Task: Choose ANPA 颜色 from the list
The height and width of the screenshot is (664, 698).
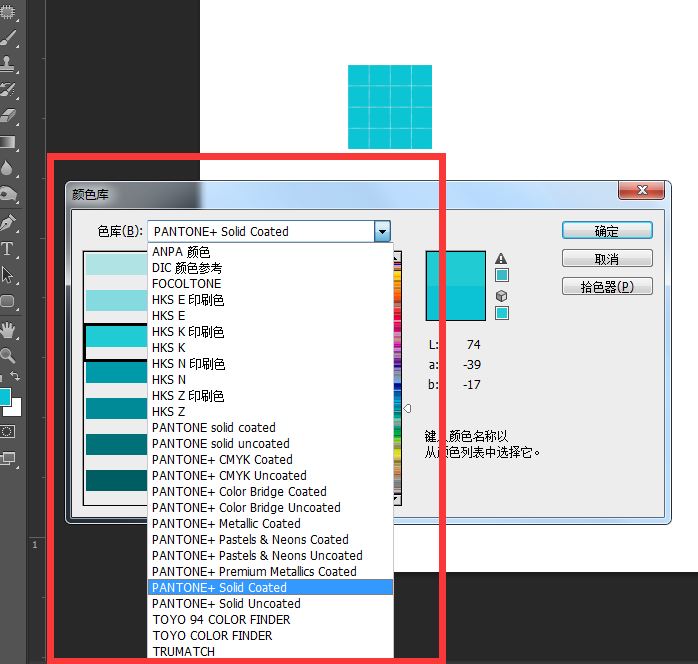Action: [x=270, y=252]
